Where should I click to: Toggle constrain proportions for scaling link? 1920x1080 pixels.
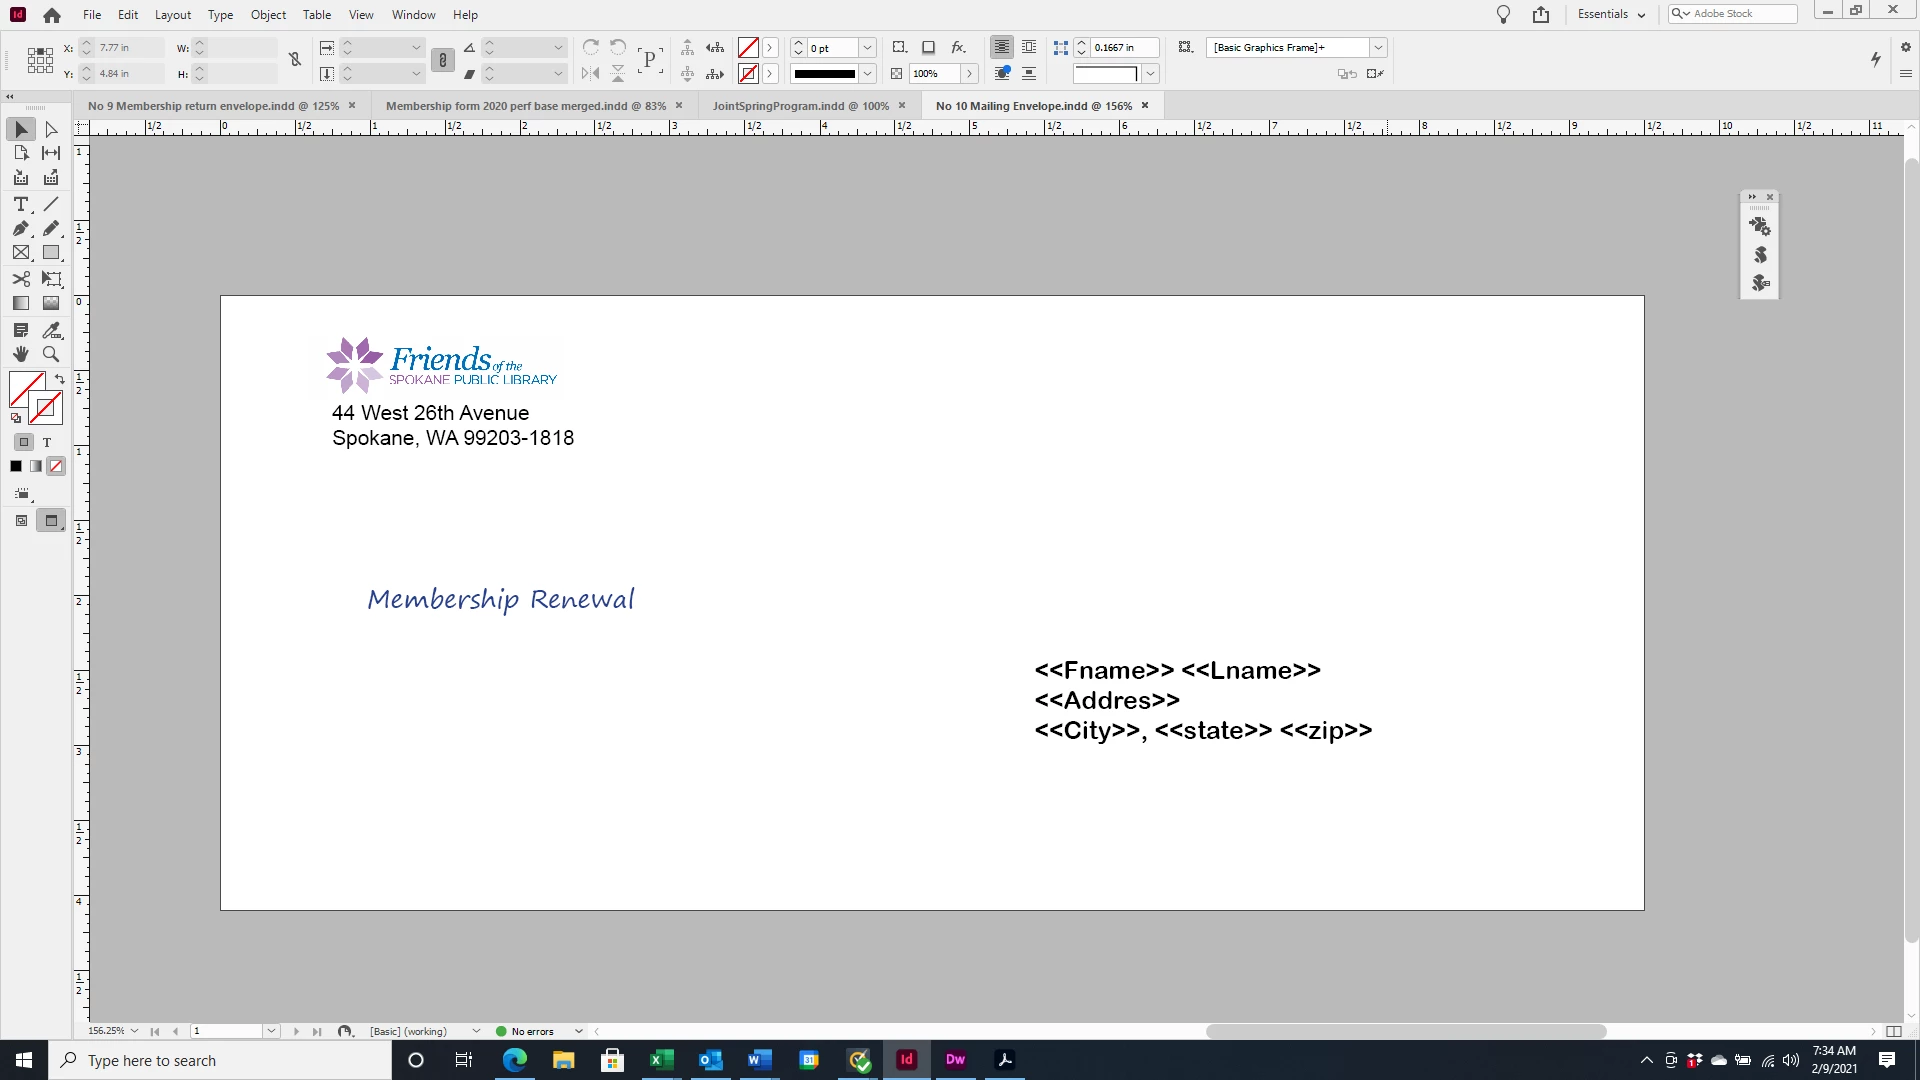tap(442, 60)
